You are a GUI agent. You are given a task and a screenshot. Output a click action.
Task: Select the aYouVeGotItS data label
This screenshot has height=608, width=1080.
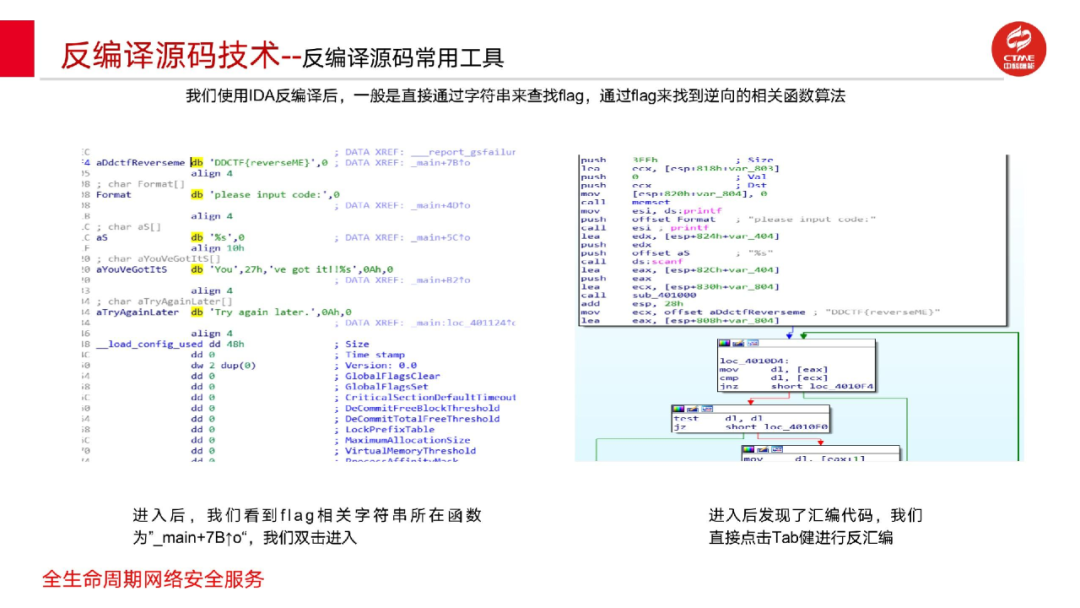coord(132,269)
